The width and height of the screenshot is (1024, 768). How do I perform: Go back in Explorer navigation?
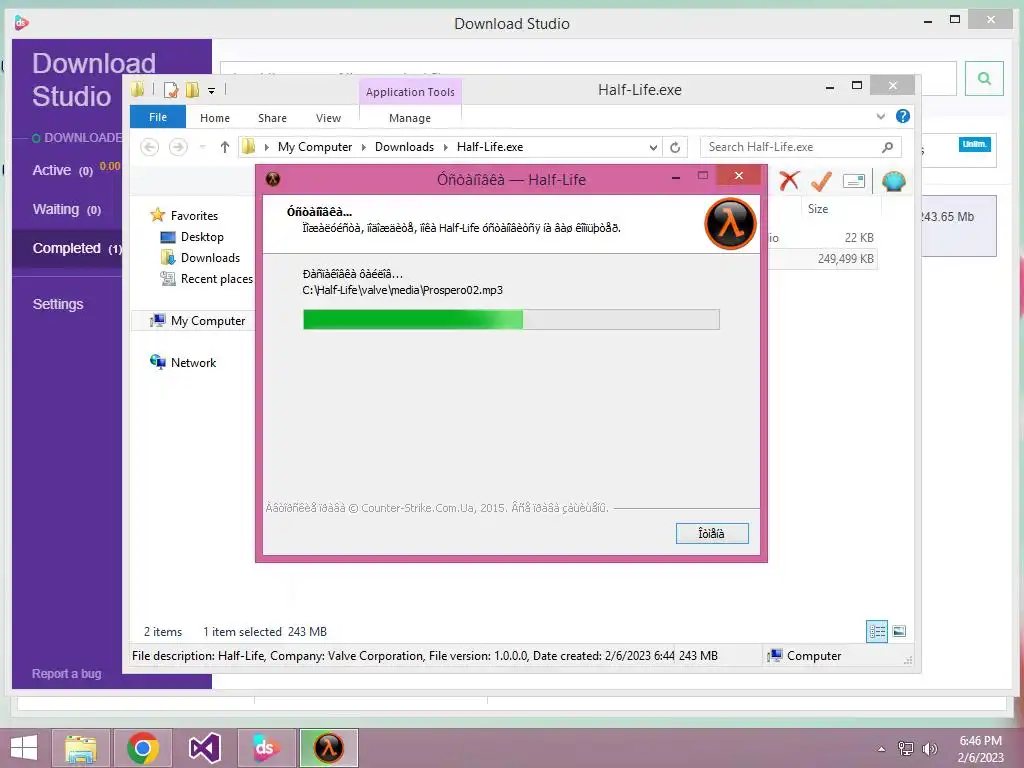coord(150,147)
